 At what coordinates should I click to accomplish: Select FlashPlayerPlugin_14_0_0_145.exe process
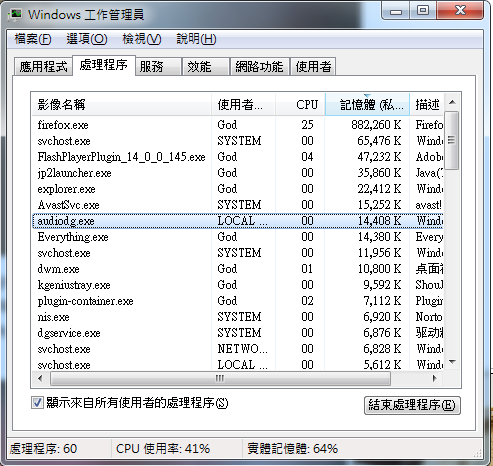[x=238, y=157]
